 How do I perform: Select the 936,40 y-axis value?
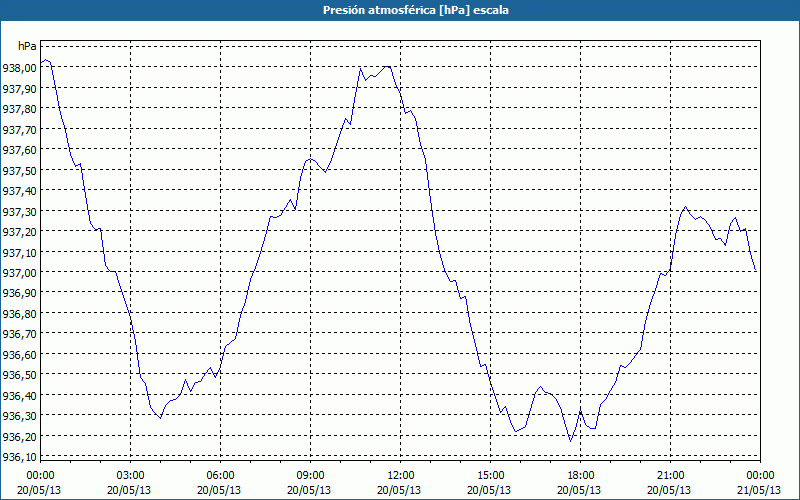(19, 395)
